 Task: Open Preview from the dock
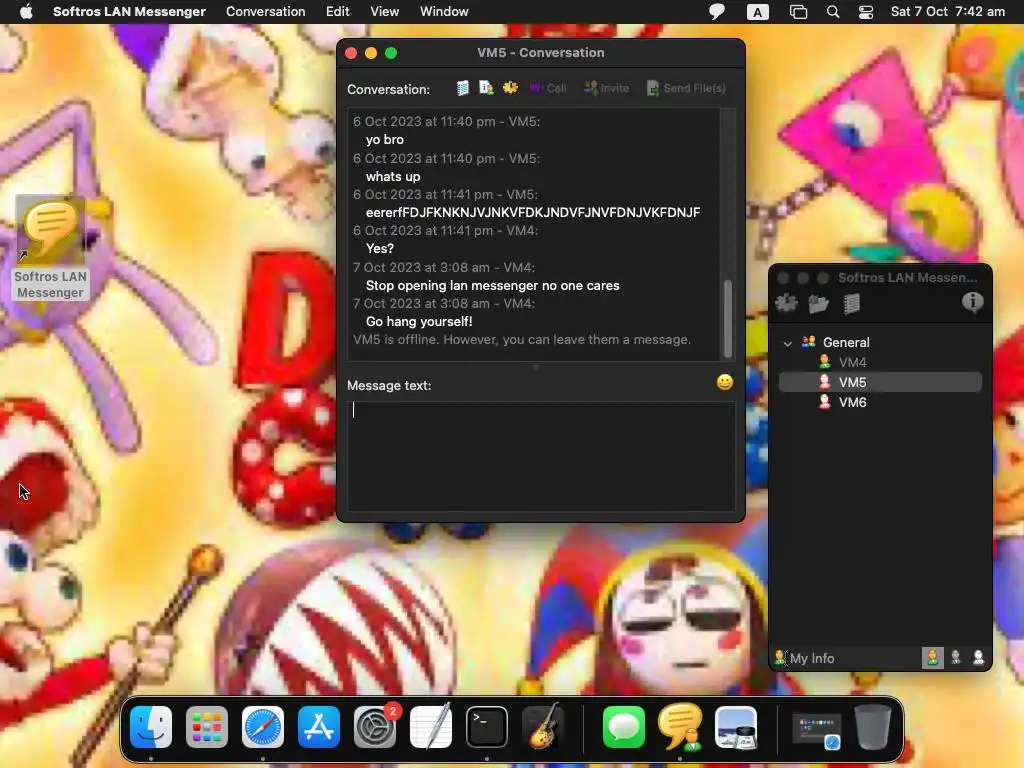tap(736, 727)
